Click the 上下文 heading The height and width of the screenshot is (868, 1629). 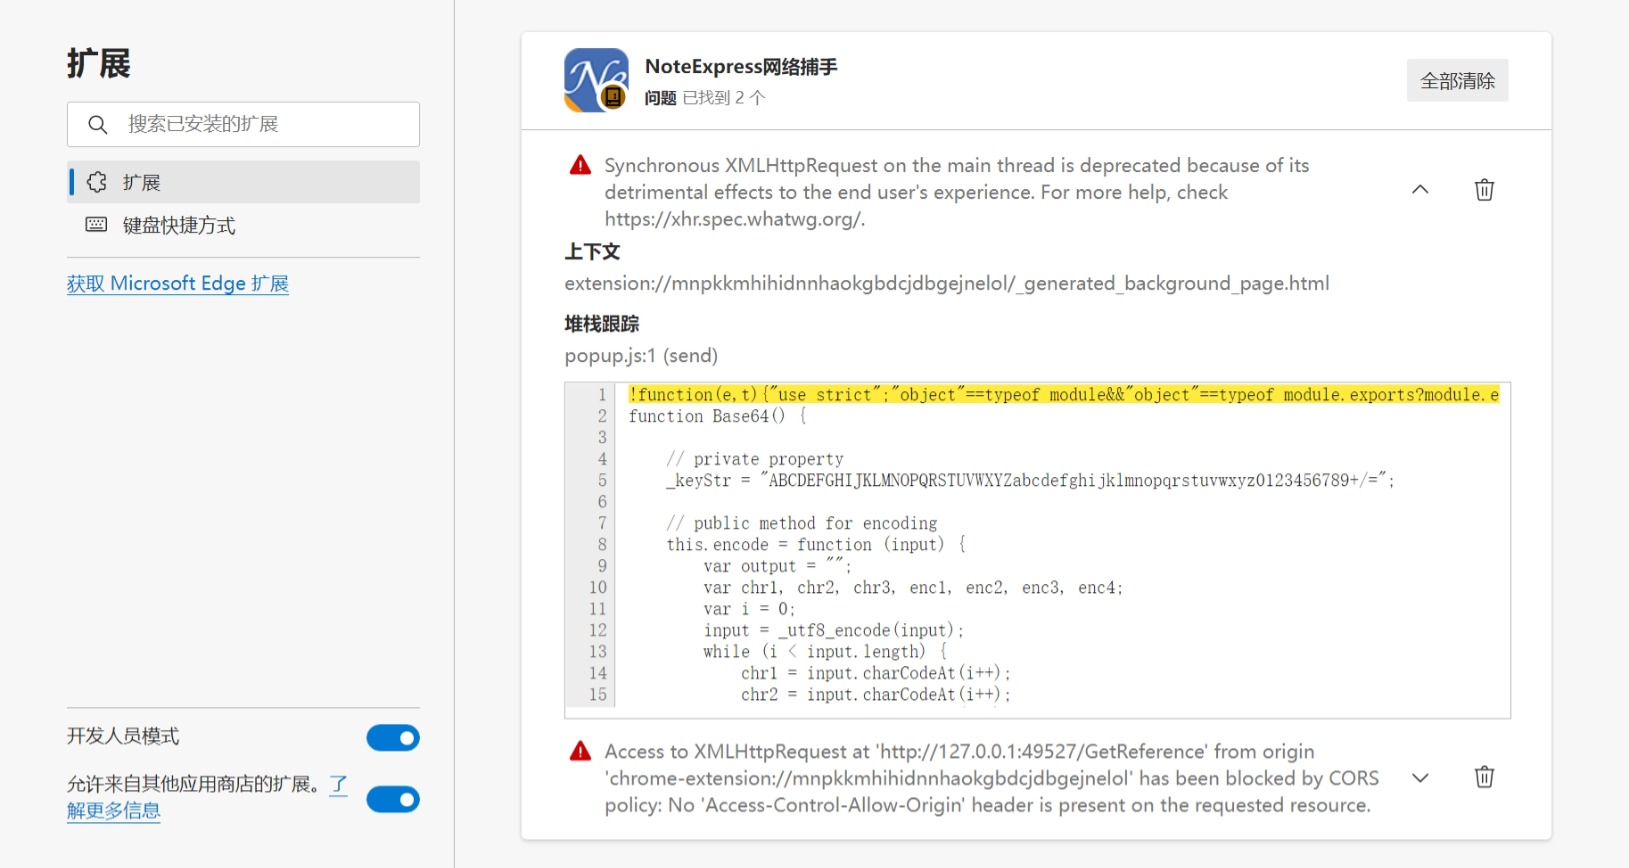(592, 252)
